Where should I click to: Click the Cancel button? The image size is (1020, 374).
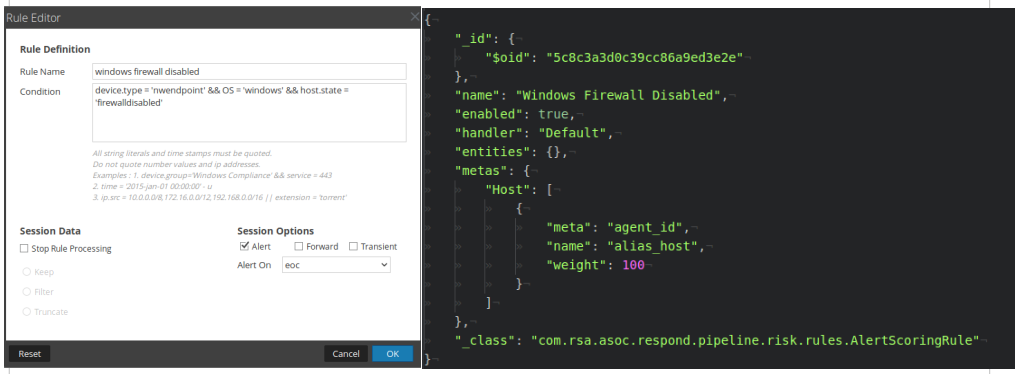pos(345,354)
